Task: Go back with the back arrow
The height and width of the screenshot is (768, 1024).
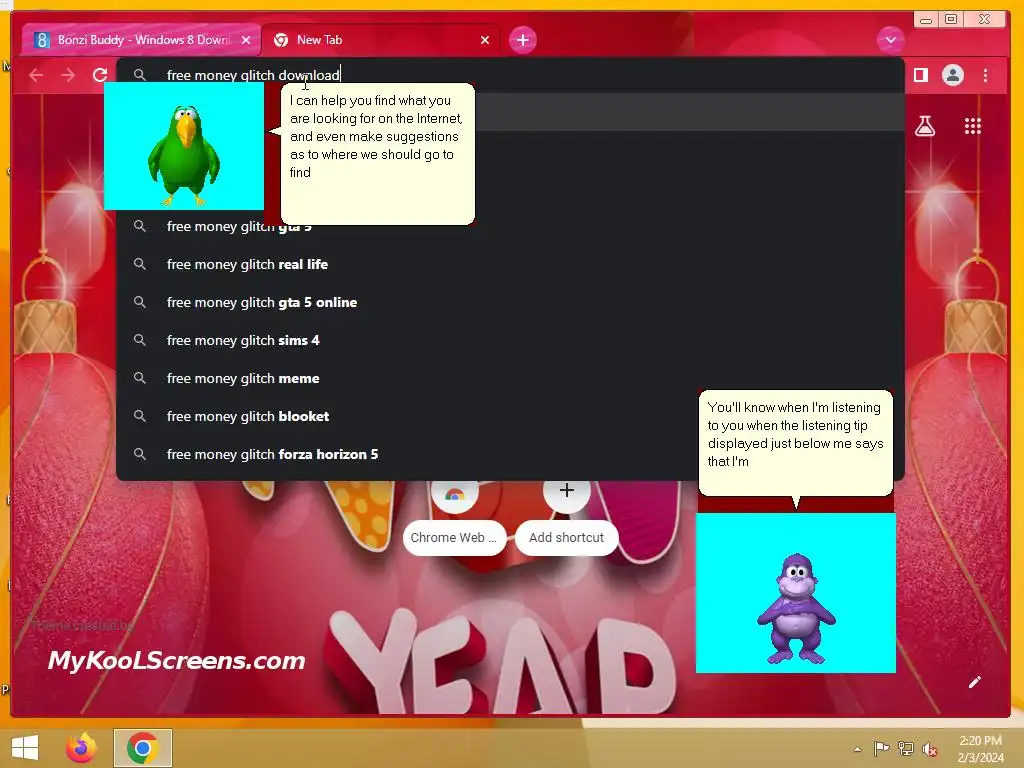Action: click(36, 75)
